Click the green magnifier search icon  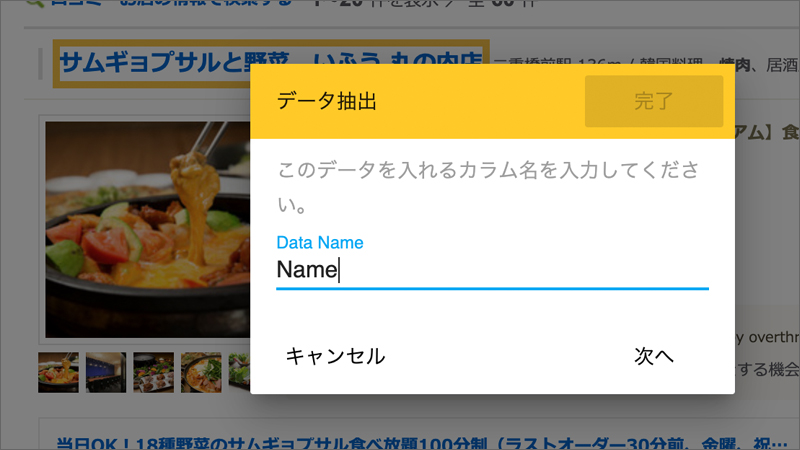(x=35, y=3)
